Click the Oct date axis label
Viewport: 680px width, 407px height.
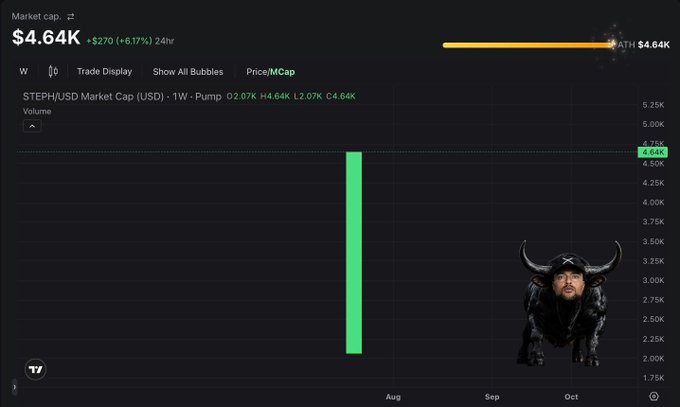[571, 397]
